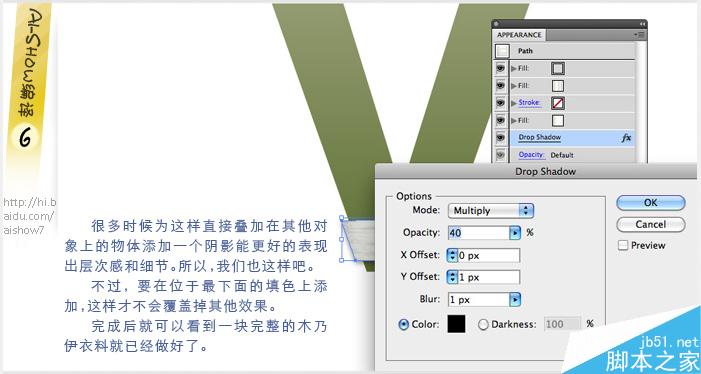Toggle visibility of the Stroke attribute

click(x=501, y=103)
